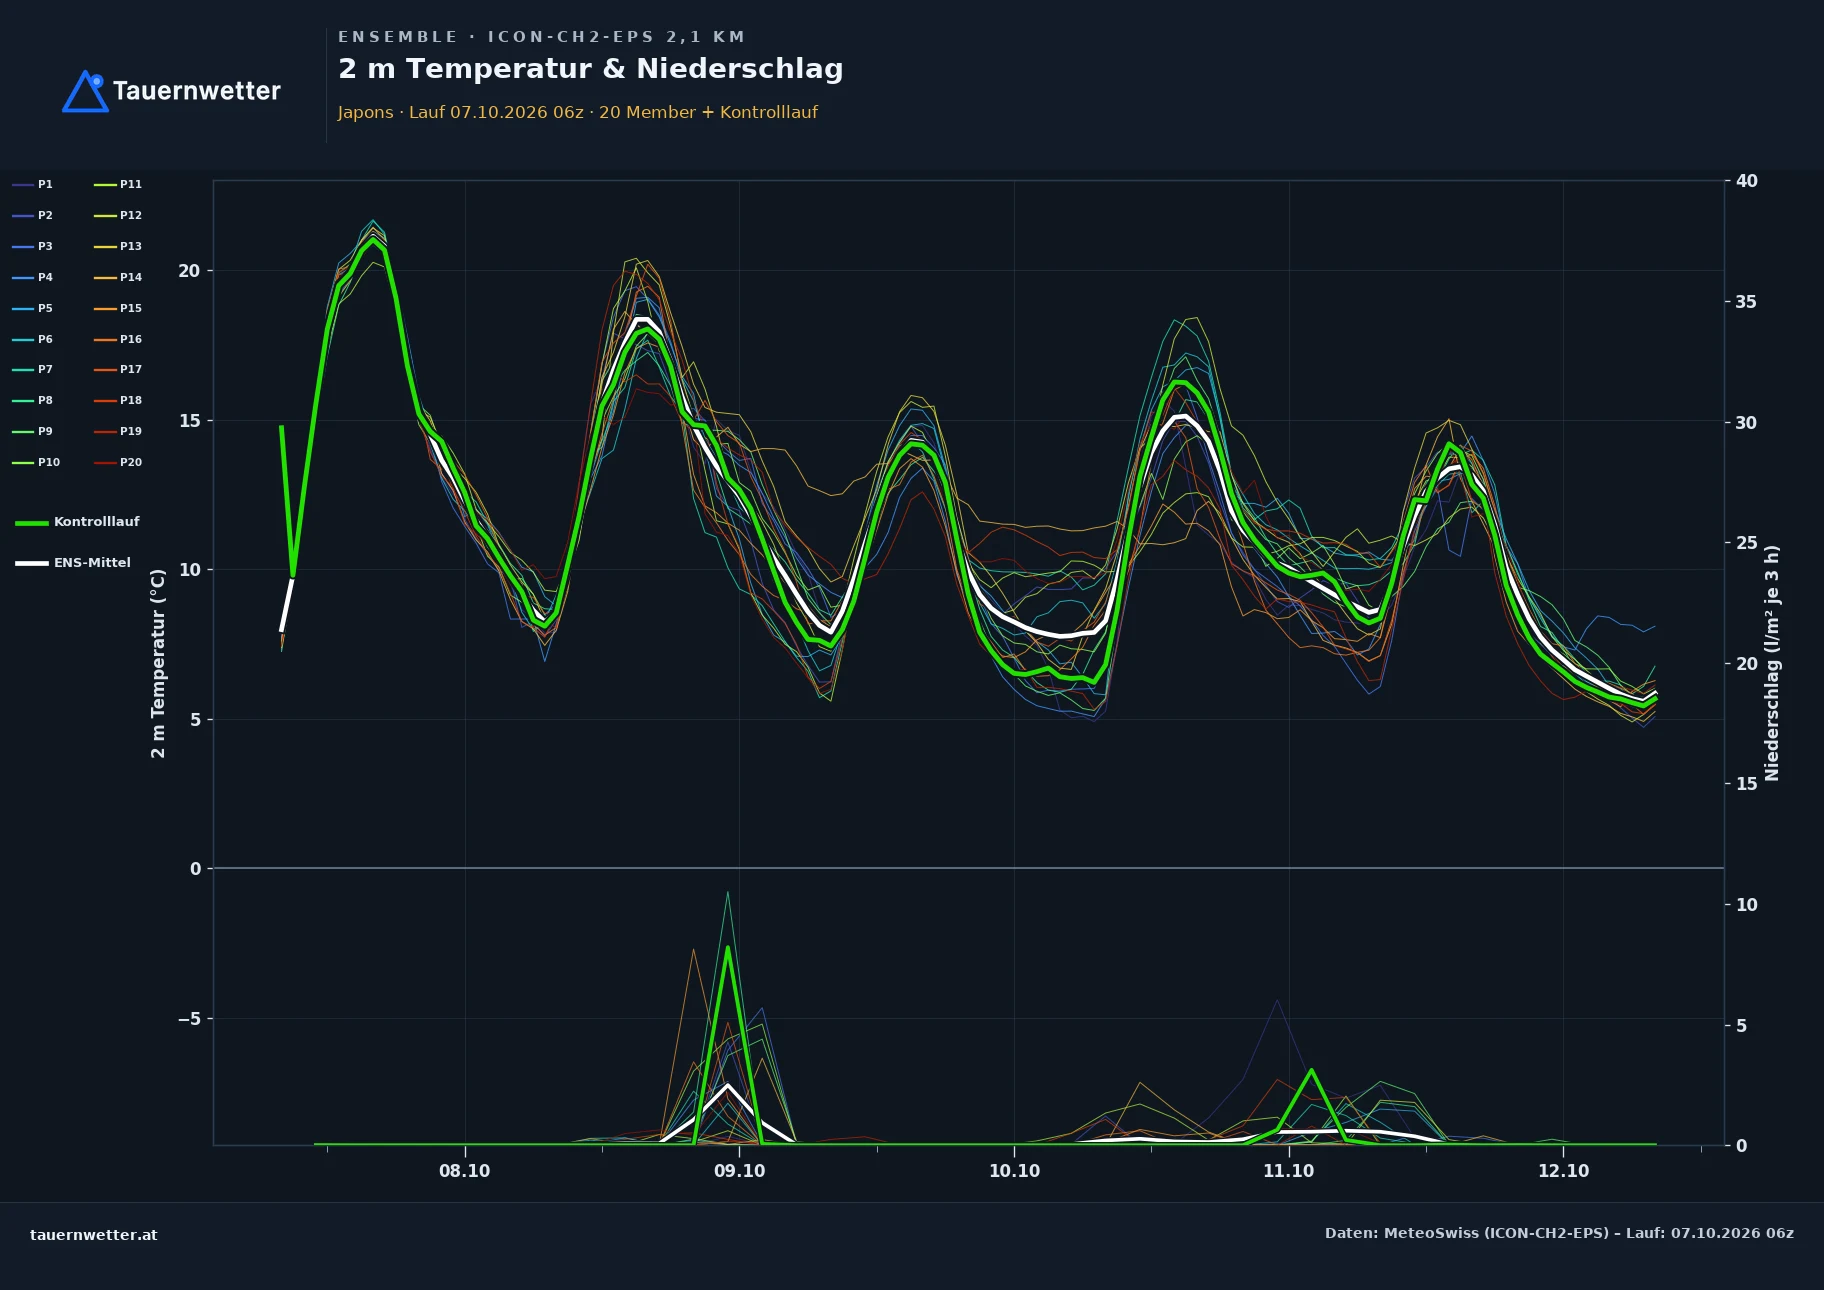Click the 12.10 date axis label
Viewport: 1824px width, 1290px height.
click(1564, 1171)
